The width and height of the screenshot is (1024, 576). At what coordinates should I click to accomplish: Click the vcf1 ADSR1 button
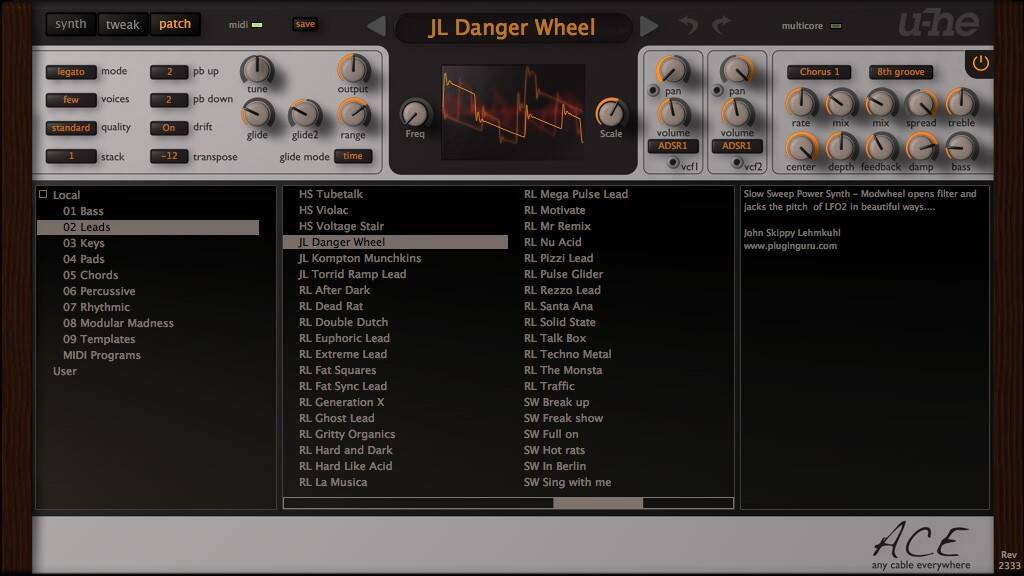(673, 146)
